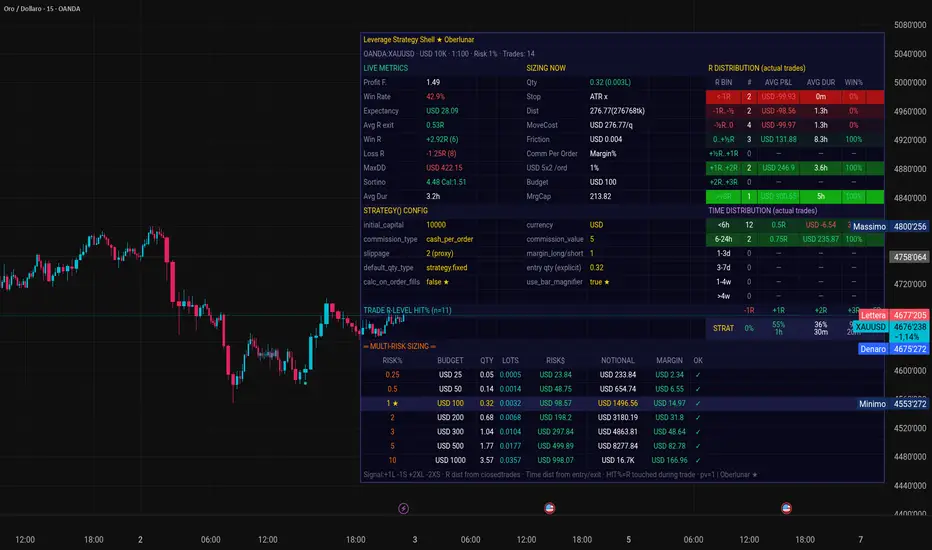This screenshot has width=932, height=550.
Task: Click the footer line starting 'Signal:+1L -1S'
Action: (x=560, y=475)
